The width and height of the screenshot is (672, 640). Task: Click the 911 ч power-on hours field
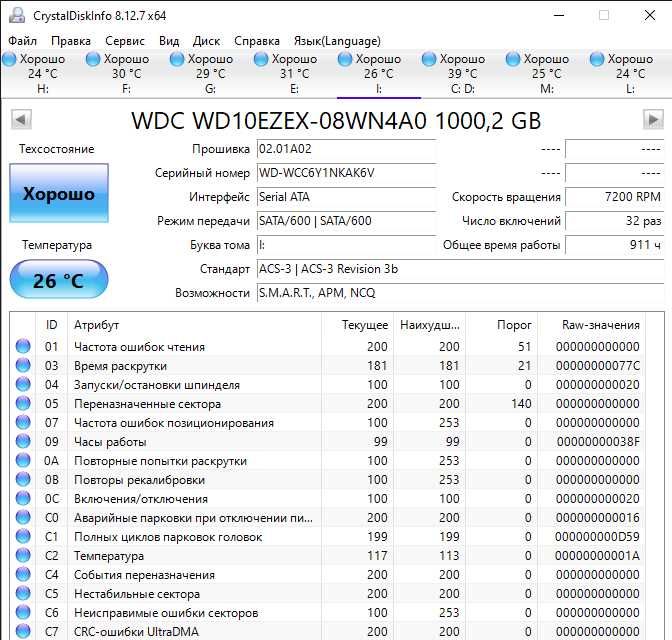(x=614, y=245)
